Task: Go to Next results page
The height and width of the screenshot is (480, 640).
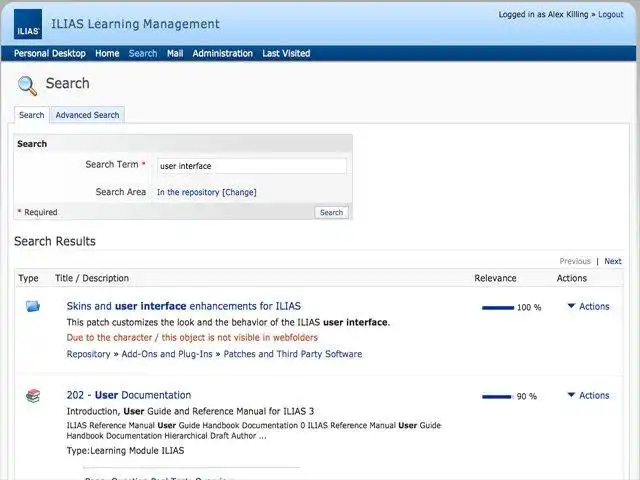Action: click(x=613, y=261)
